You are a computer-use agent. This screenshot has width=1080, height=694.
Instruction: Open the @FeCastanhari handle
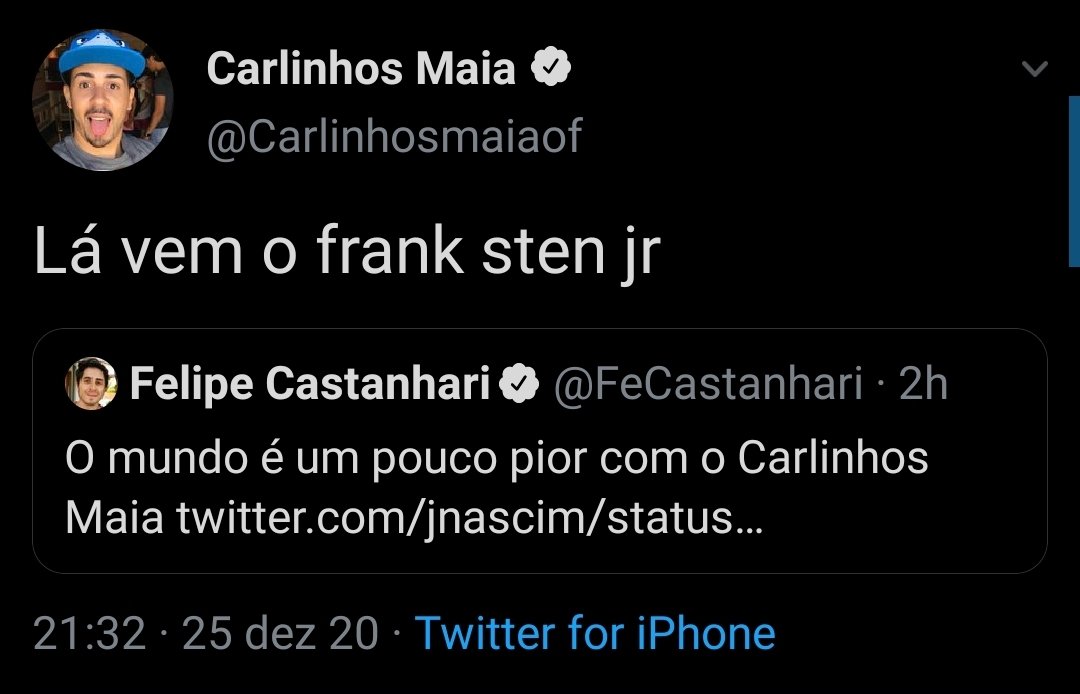click(x=708, y=384)
